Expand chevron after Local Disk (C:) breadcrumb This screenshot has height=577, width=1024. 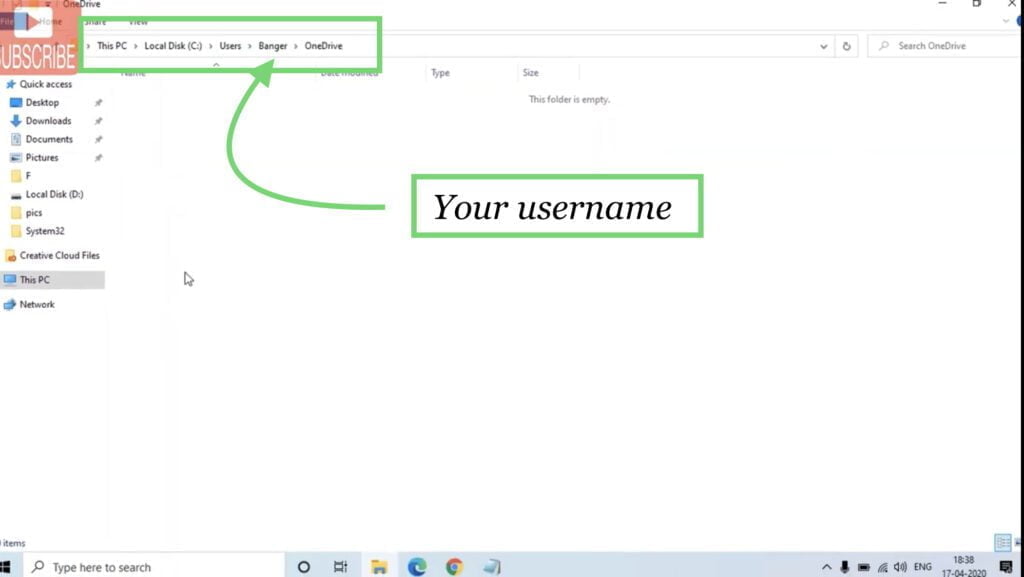211,46
